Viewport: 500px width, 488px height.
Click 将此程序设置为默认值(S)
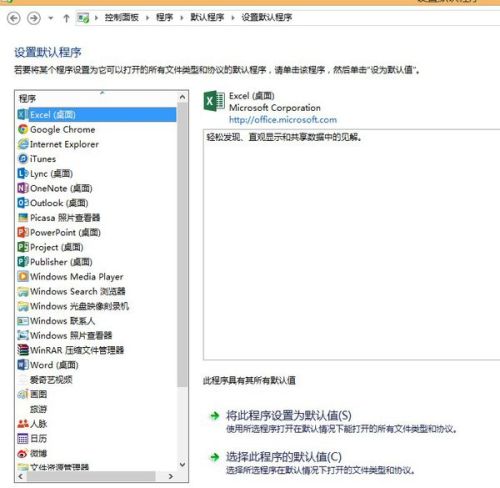pos(289,416)
